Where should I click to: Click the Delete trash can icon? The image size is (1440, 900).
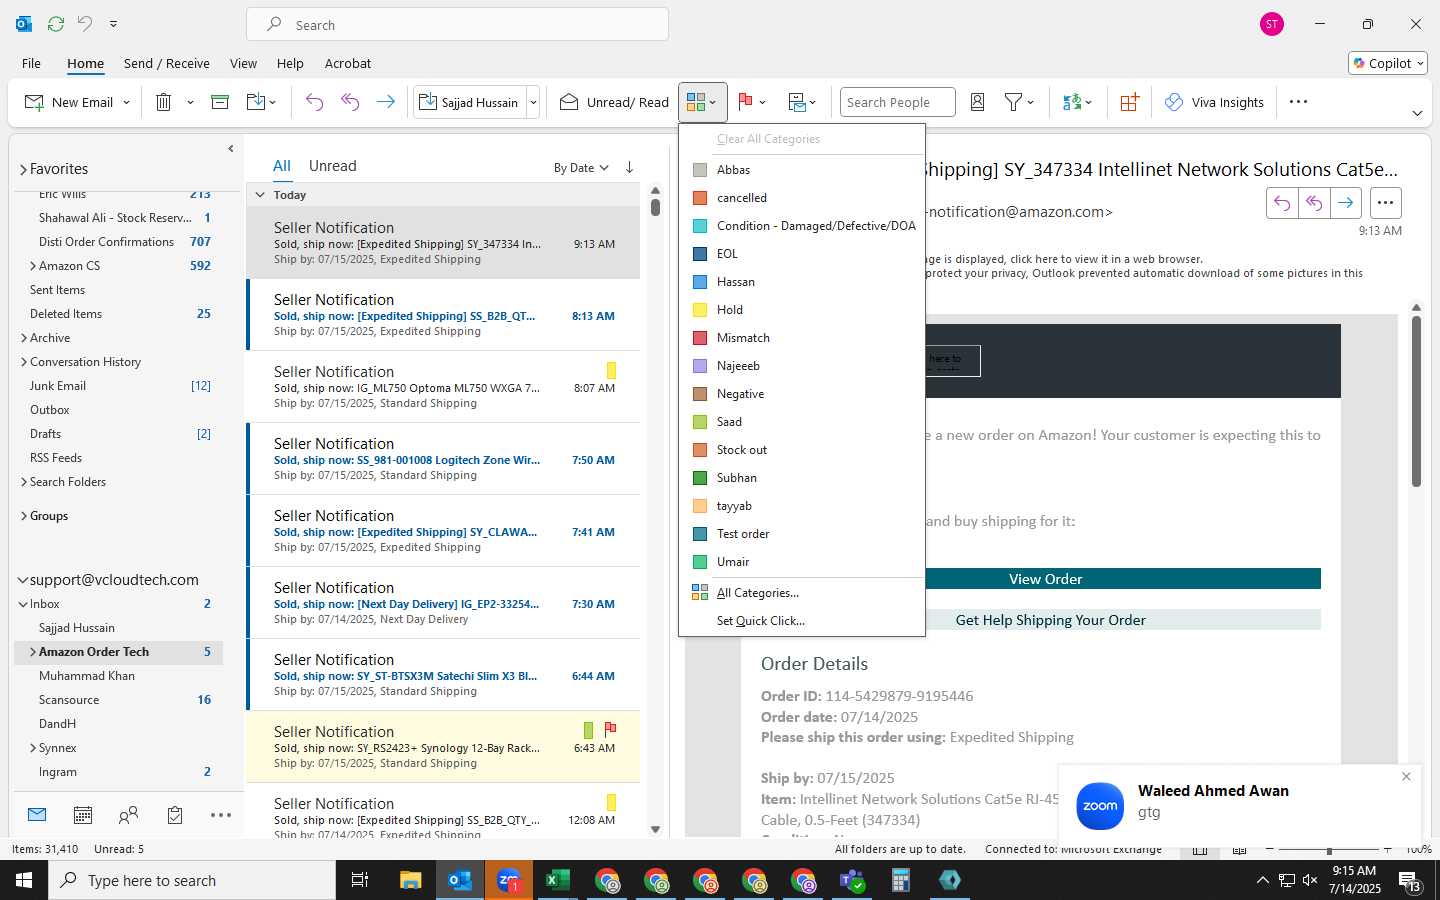point(164,102)
